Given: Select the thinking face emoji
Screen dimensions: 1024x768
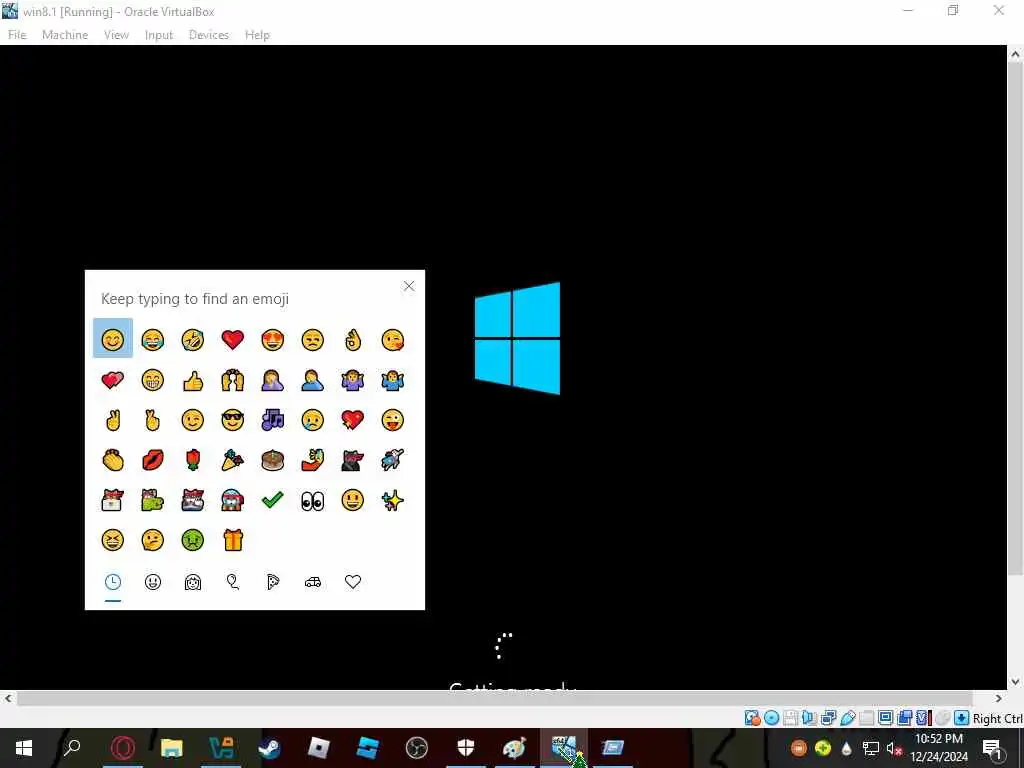Looking at the screenshot, I should pyautogui.click(x=153, y=540).
